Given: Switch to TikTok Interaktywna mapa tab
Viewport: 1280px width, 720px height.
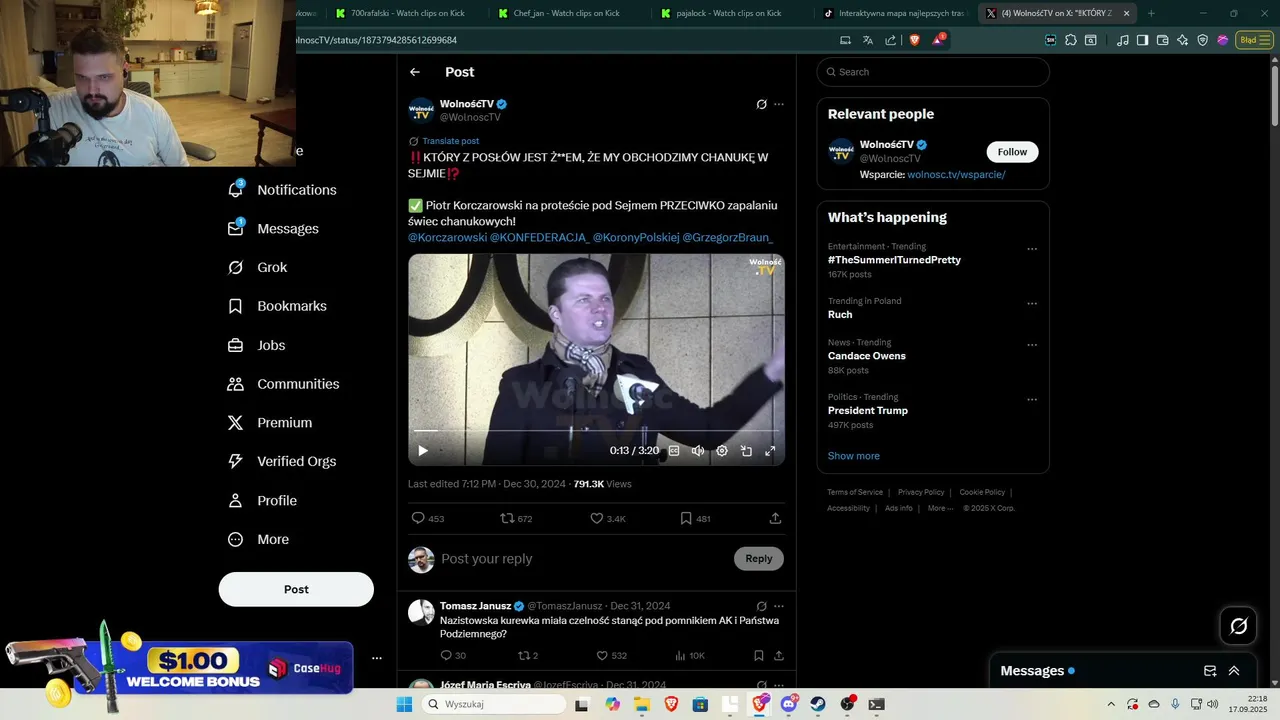Looking at the screenshot, I should click(x=893, y=13).
